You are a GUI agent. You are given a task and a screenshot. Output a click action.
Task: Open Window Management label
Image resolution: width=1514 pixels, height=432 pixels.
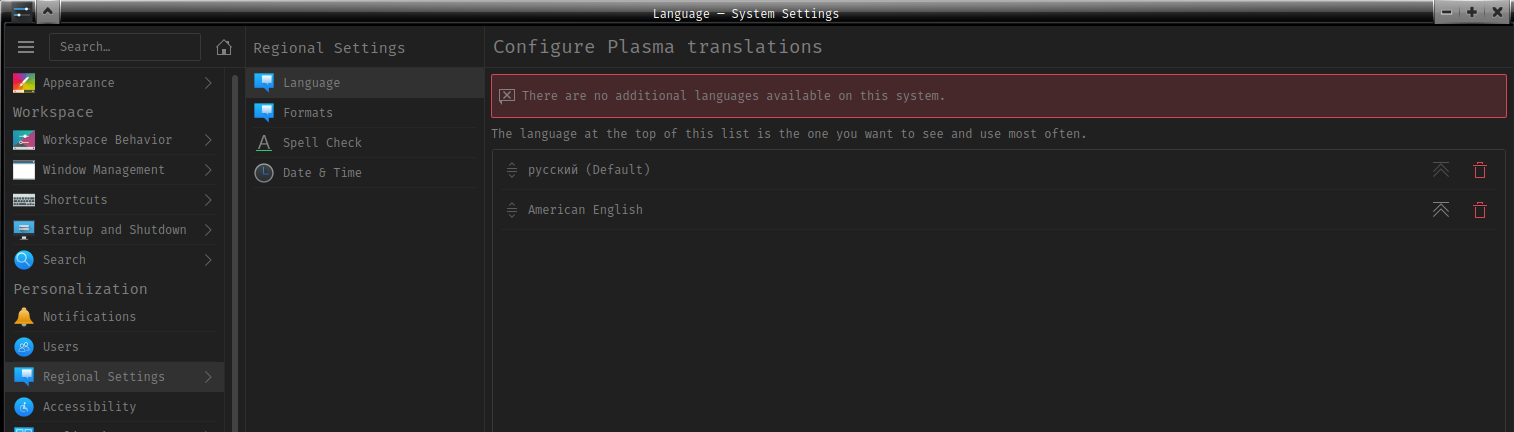104,170
